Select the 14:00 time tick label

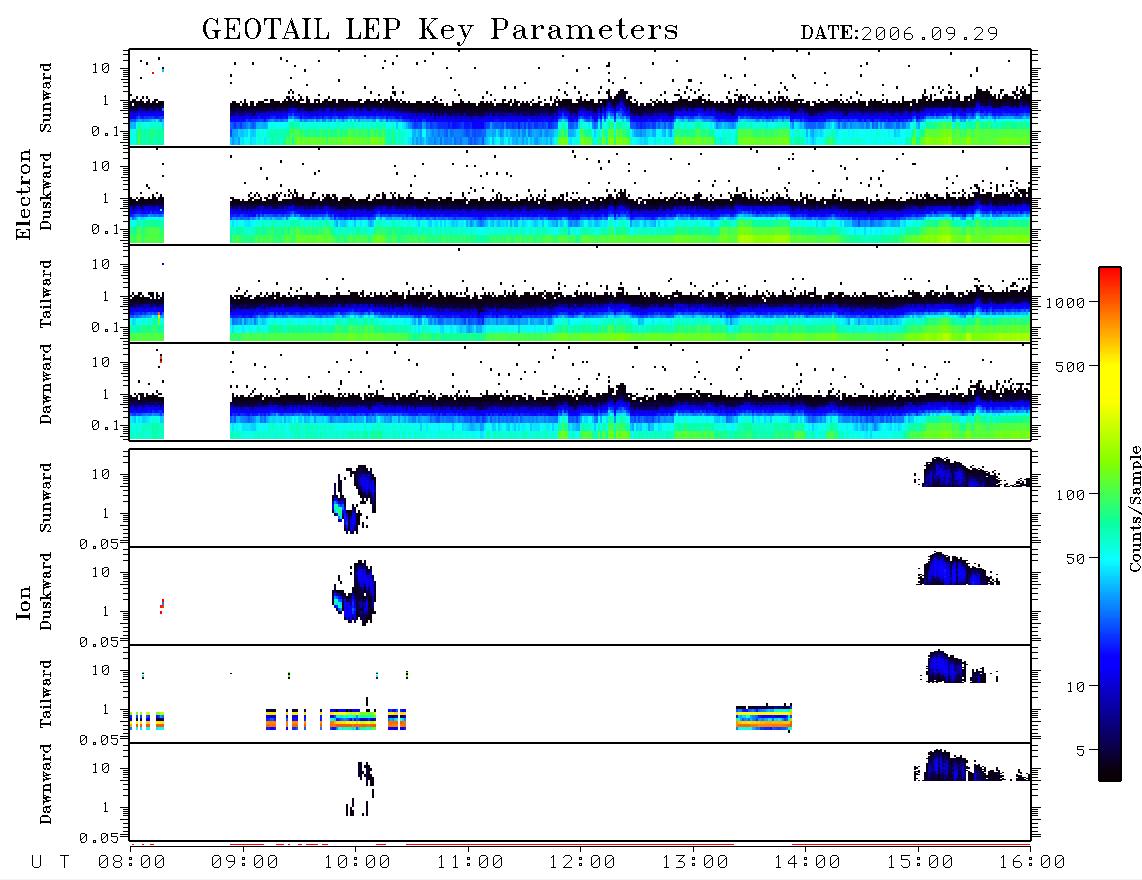[x=807, y=862]
